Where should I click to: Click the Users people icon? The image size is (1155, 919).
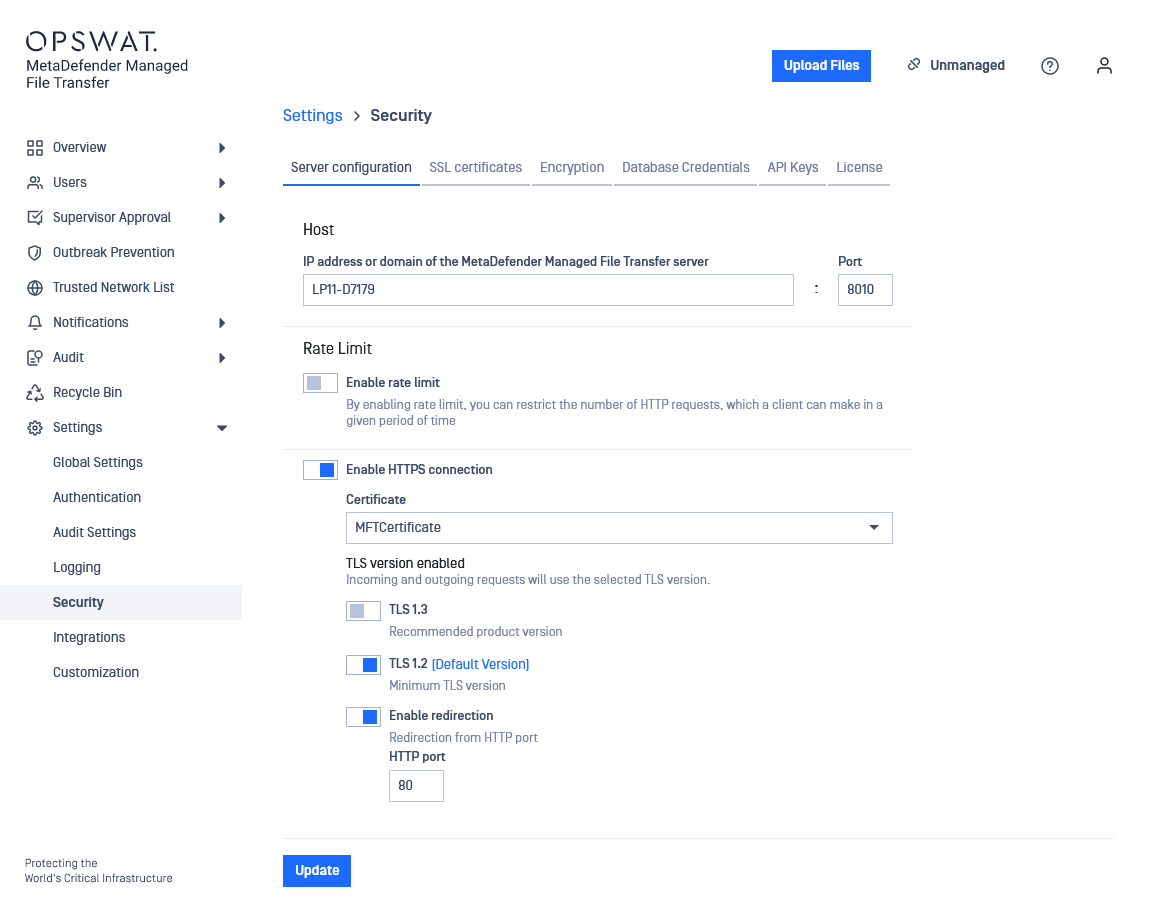point(35,183)
